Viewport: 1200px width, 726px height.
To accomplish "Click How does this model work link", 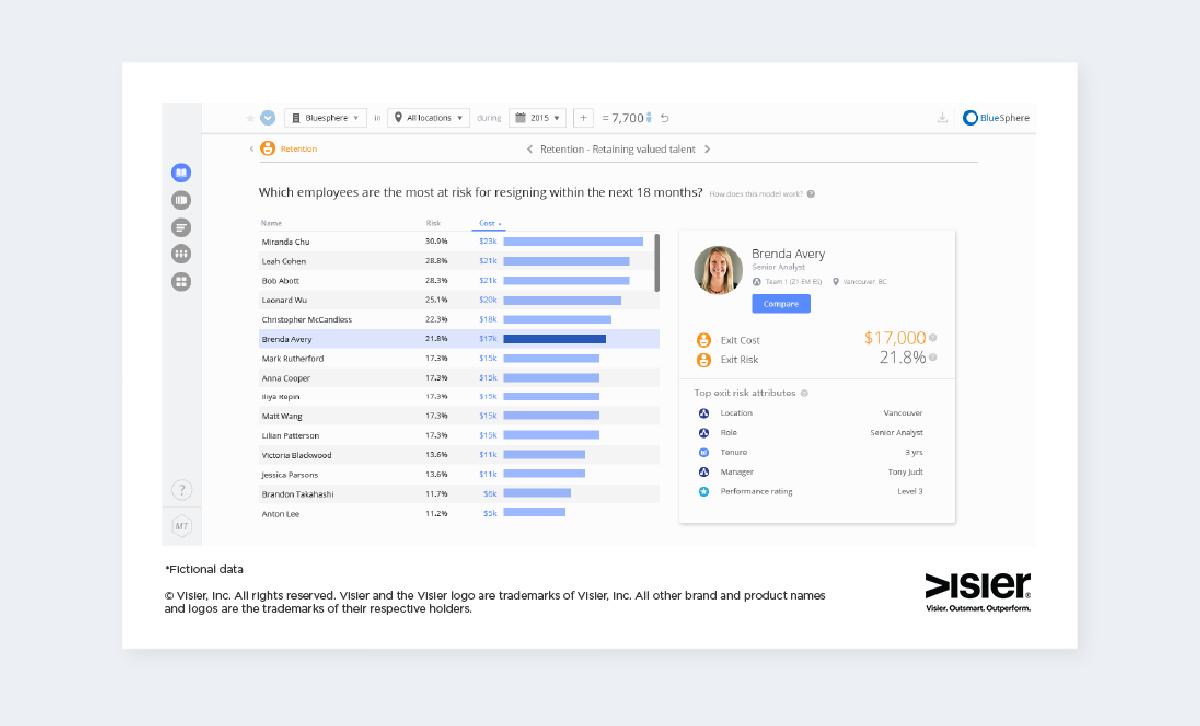I will point(756,194).
